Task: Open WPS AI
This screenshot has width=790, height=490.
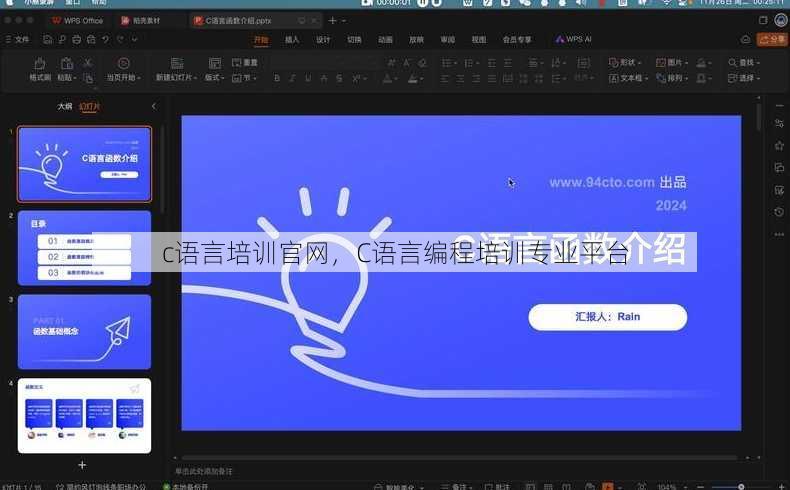Action: pyautogui.click(x=573, y=39)
